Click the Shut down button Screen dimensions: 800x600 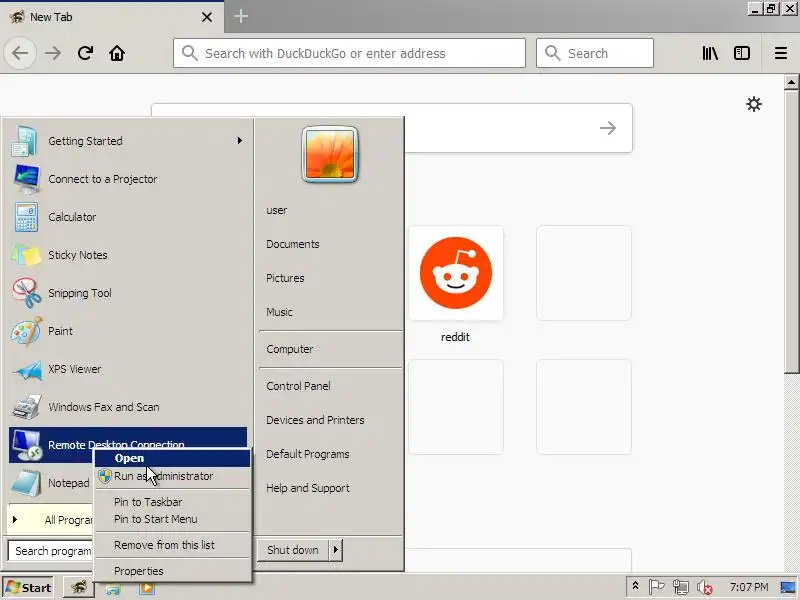tap(293, 550)
